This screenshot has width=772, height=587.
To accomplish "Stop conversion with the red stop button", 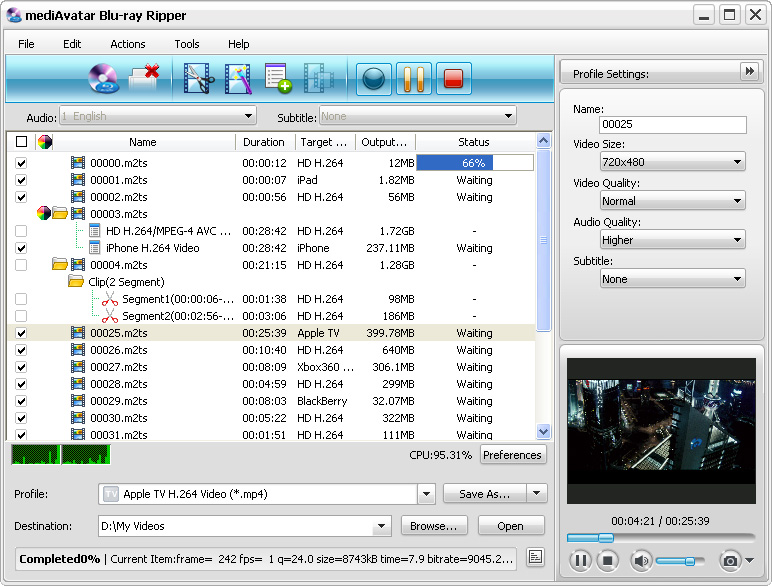I will [453, 79].
